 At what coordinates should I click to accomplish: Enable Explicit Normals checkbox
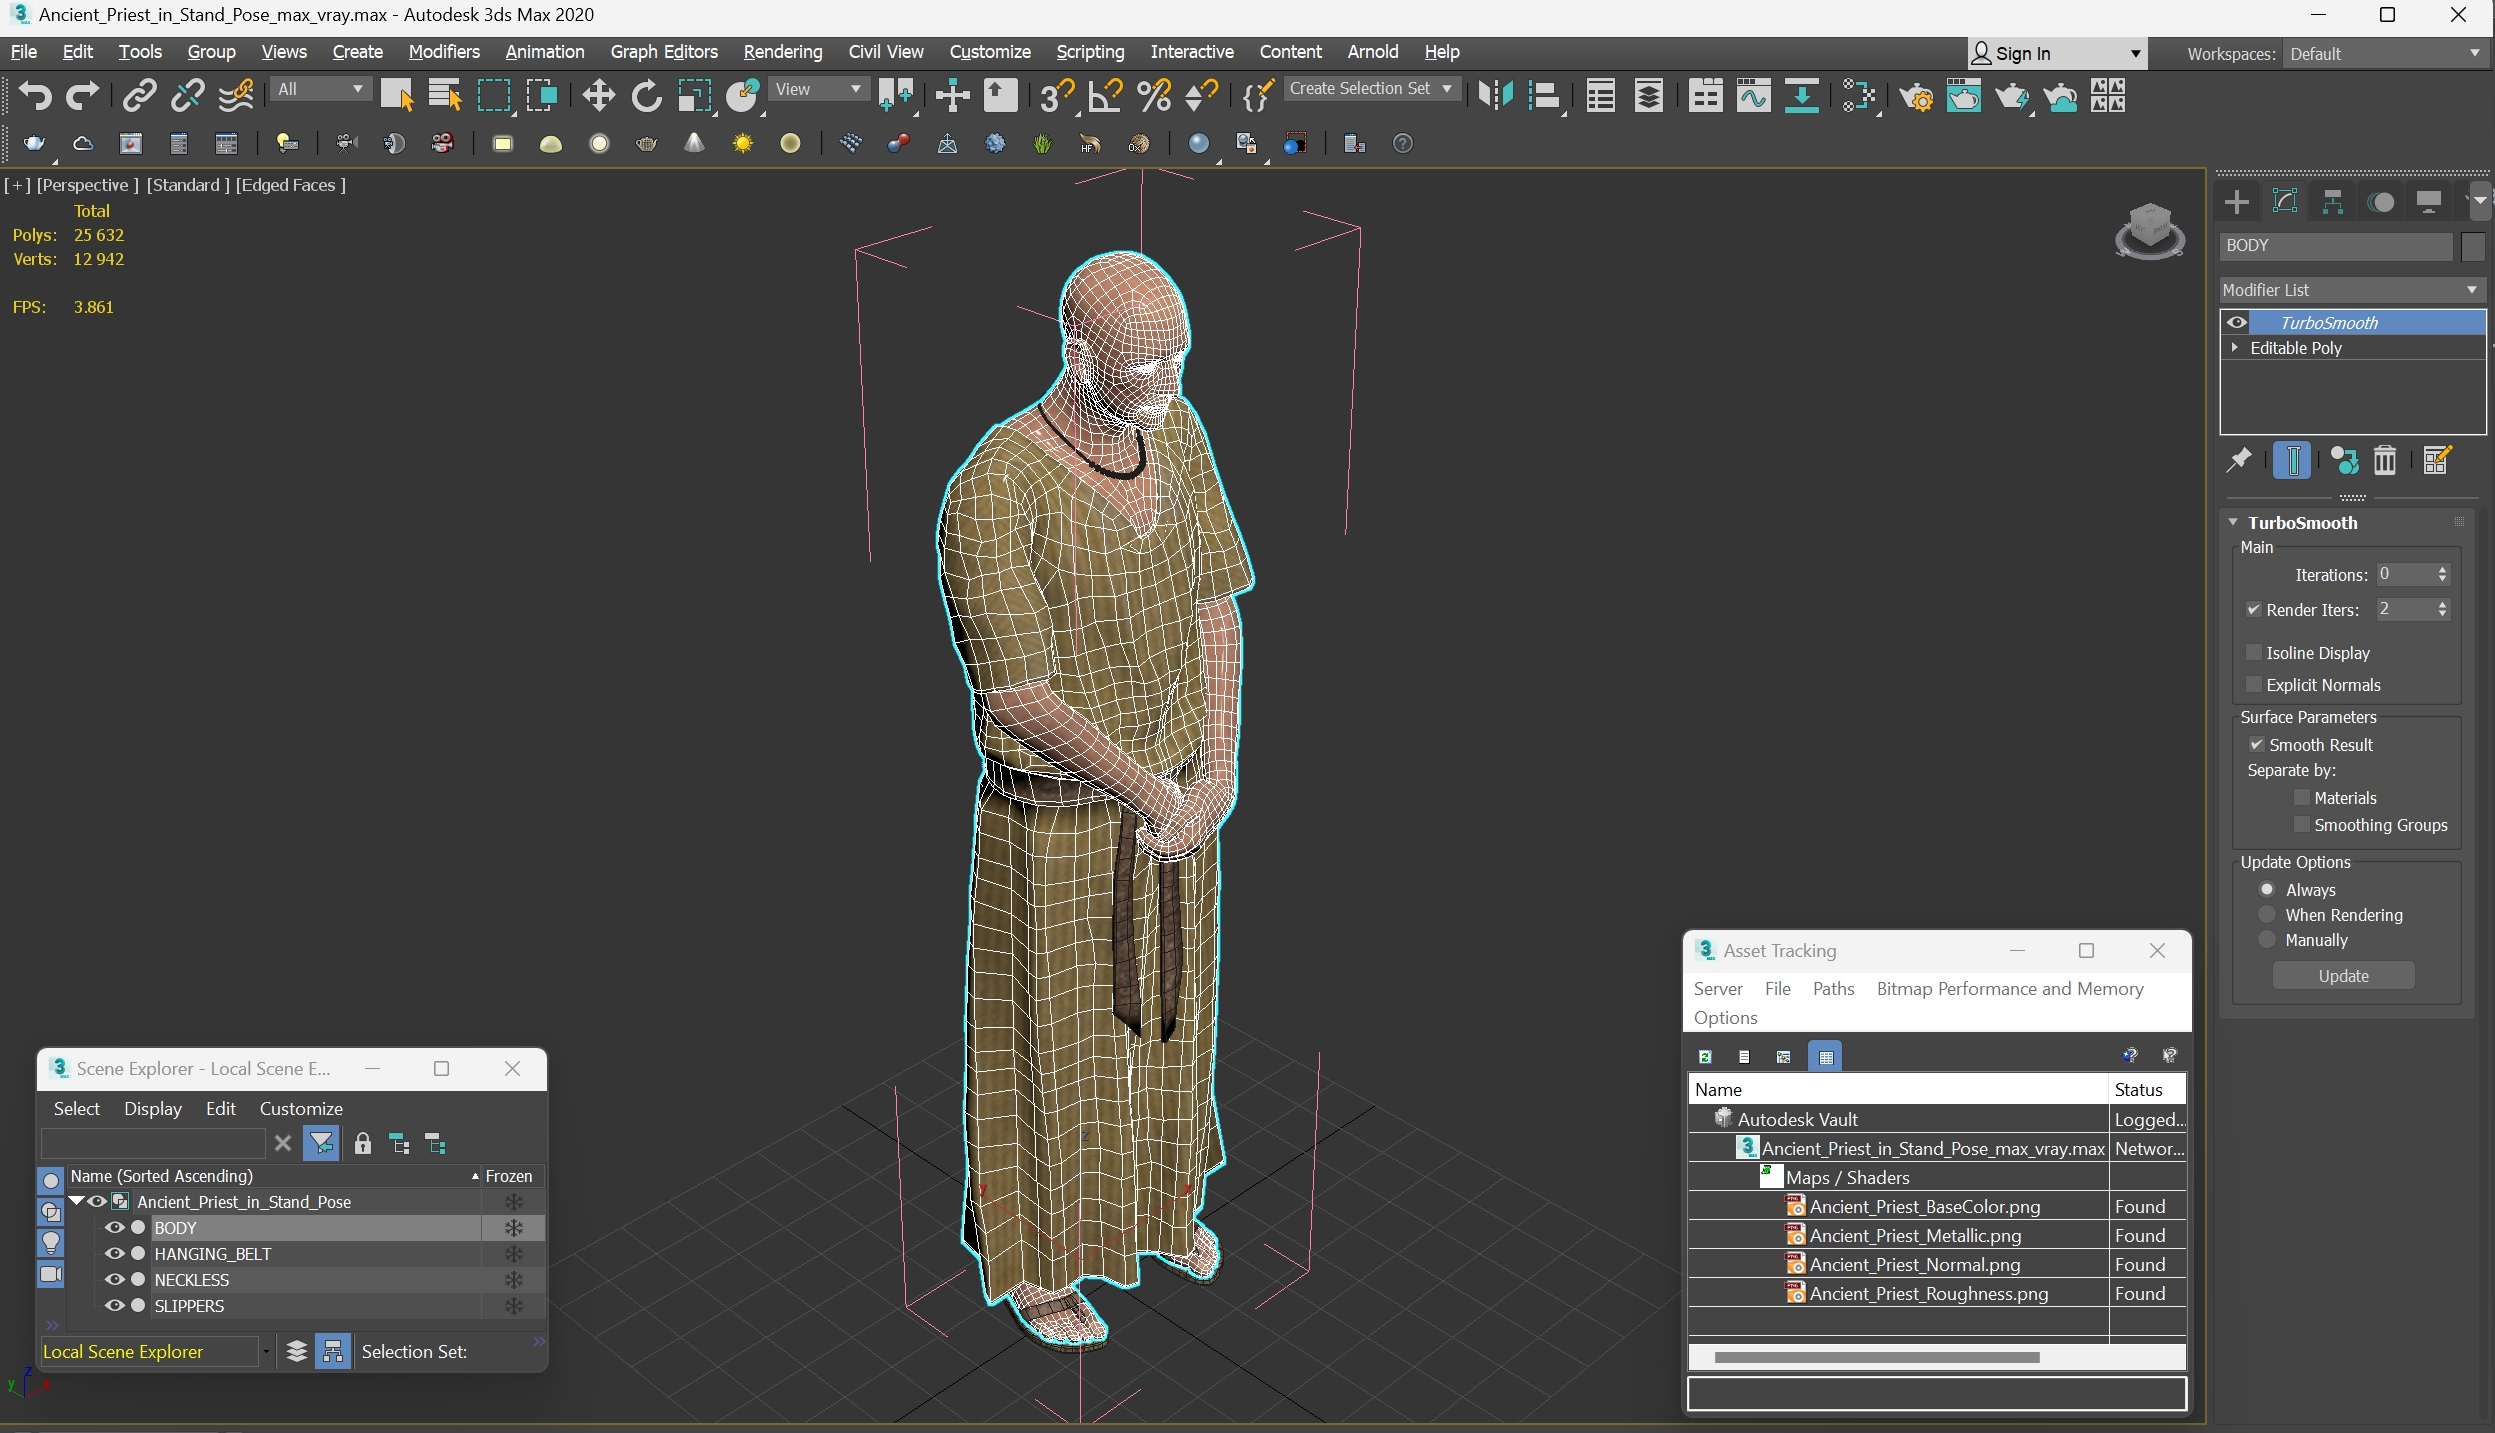tap(2254, 684)
